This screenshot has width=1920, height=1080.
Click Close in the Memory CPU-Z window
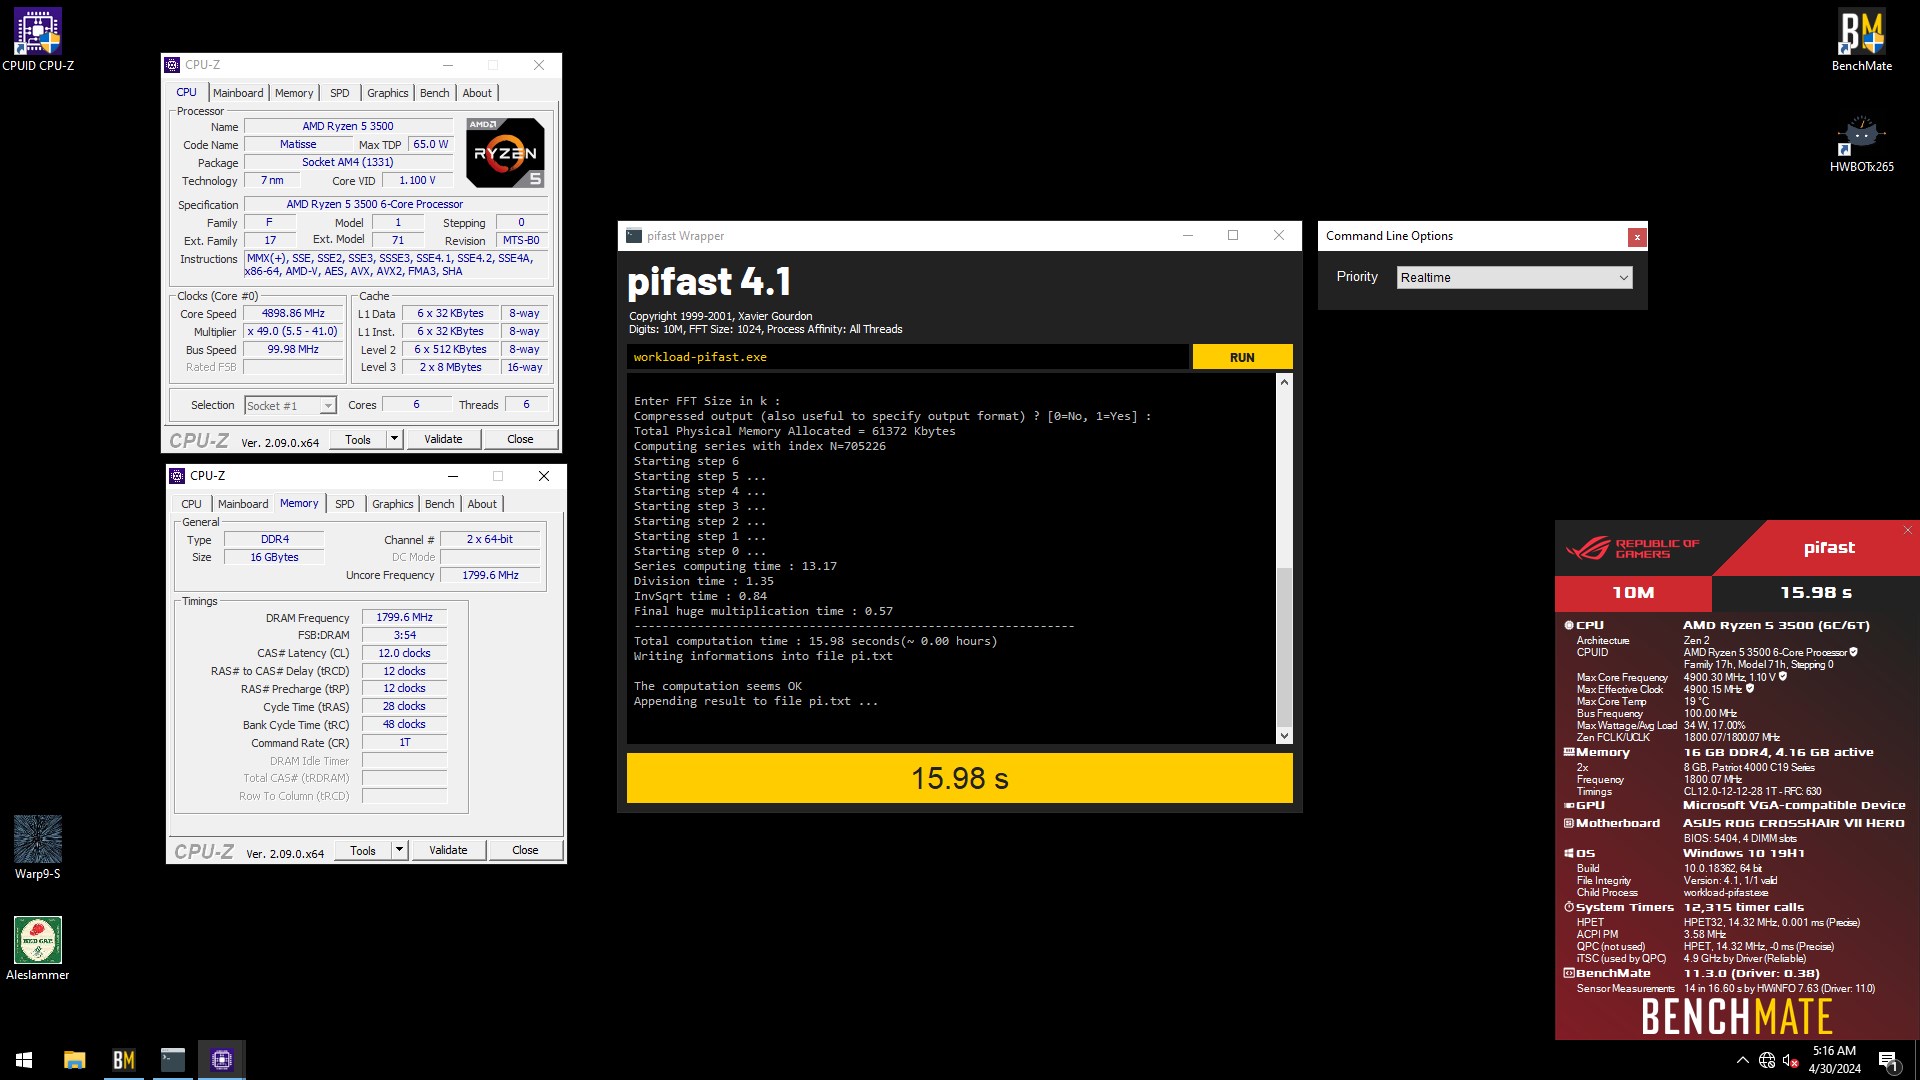[525, 850]
